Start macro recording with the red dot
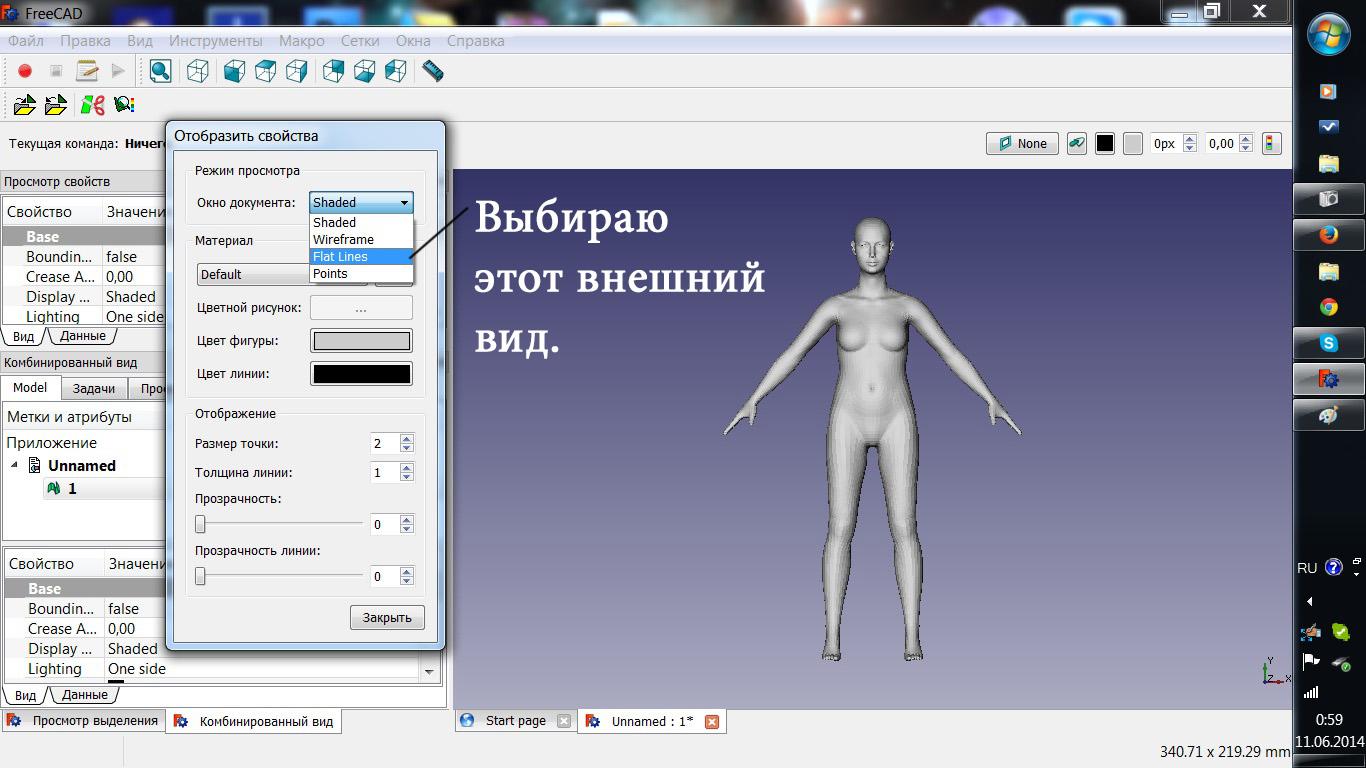This screenshot has height=768, width=1366. coord(25,71)
